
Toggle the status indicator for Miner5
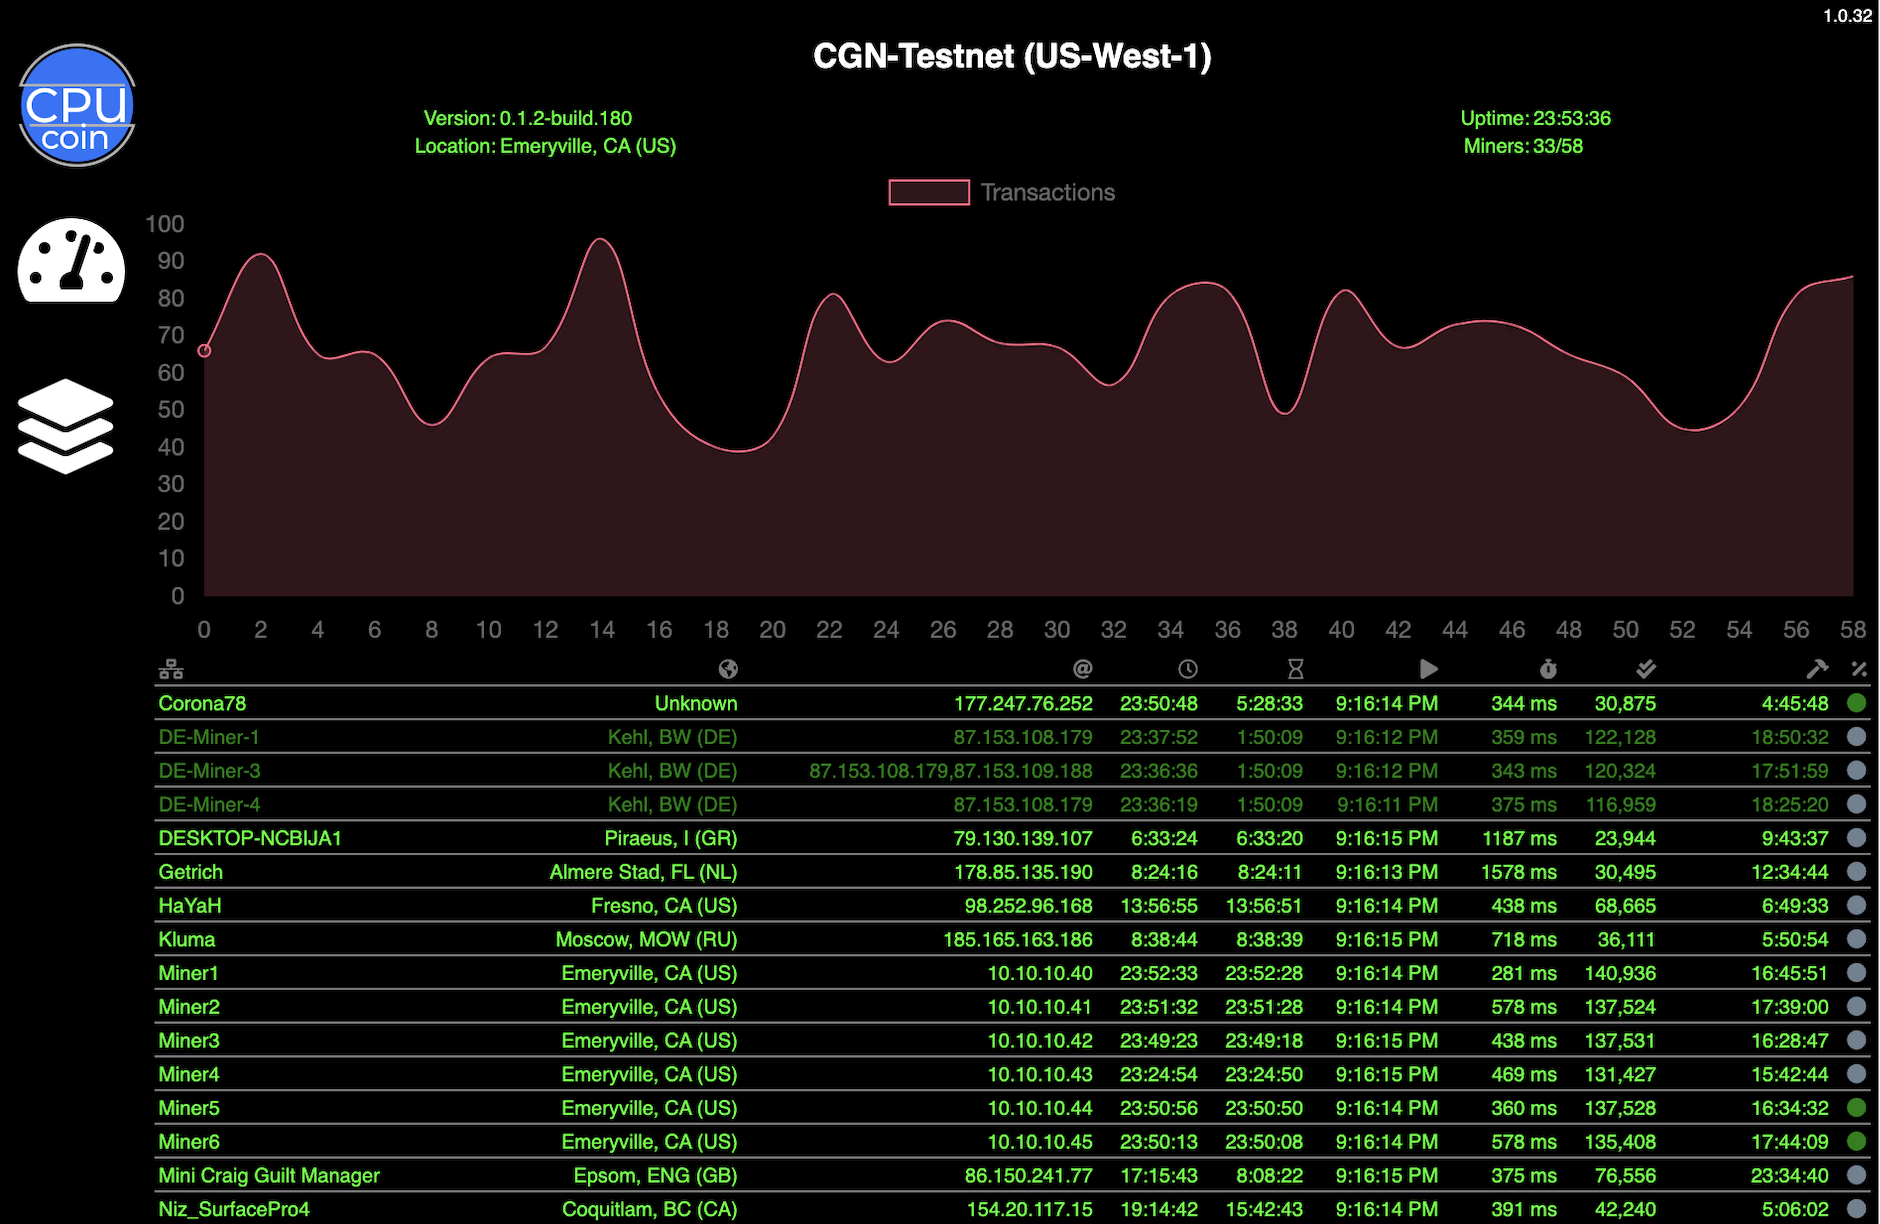pyautogui.click(x=1857, y=1108)
